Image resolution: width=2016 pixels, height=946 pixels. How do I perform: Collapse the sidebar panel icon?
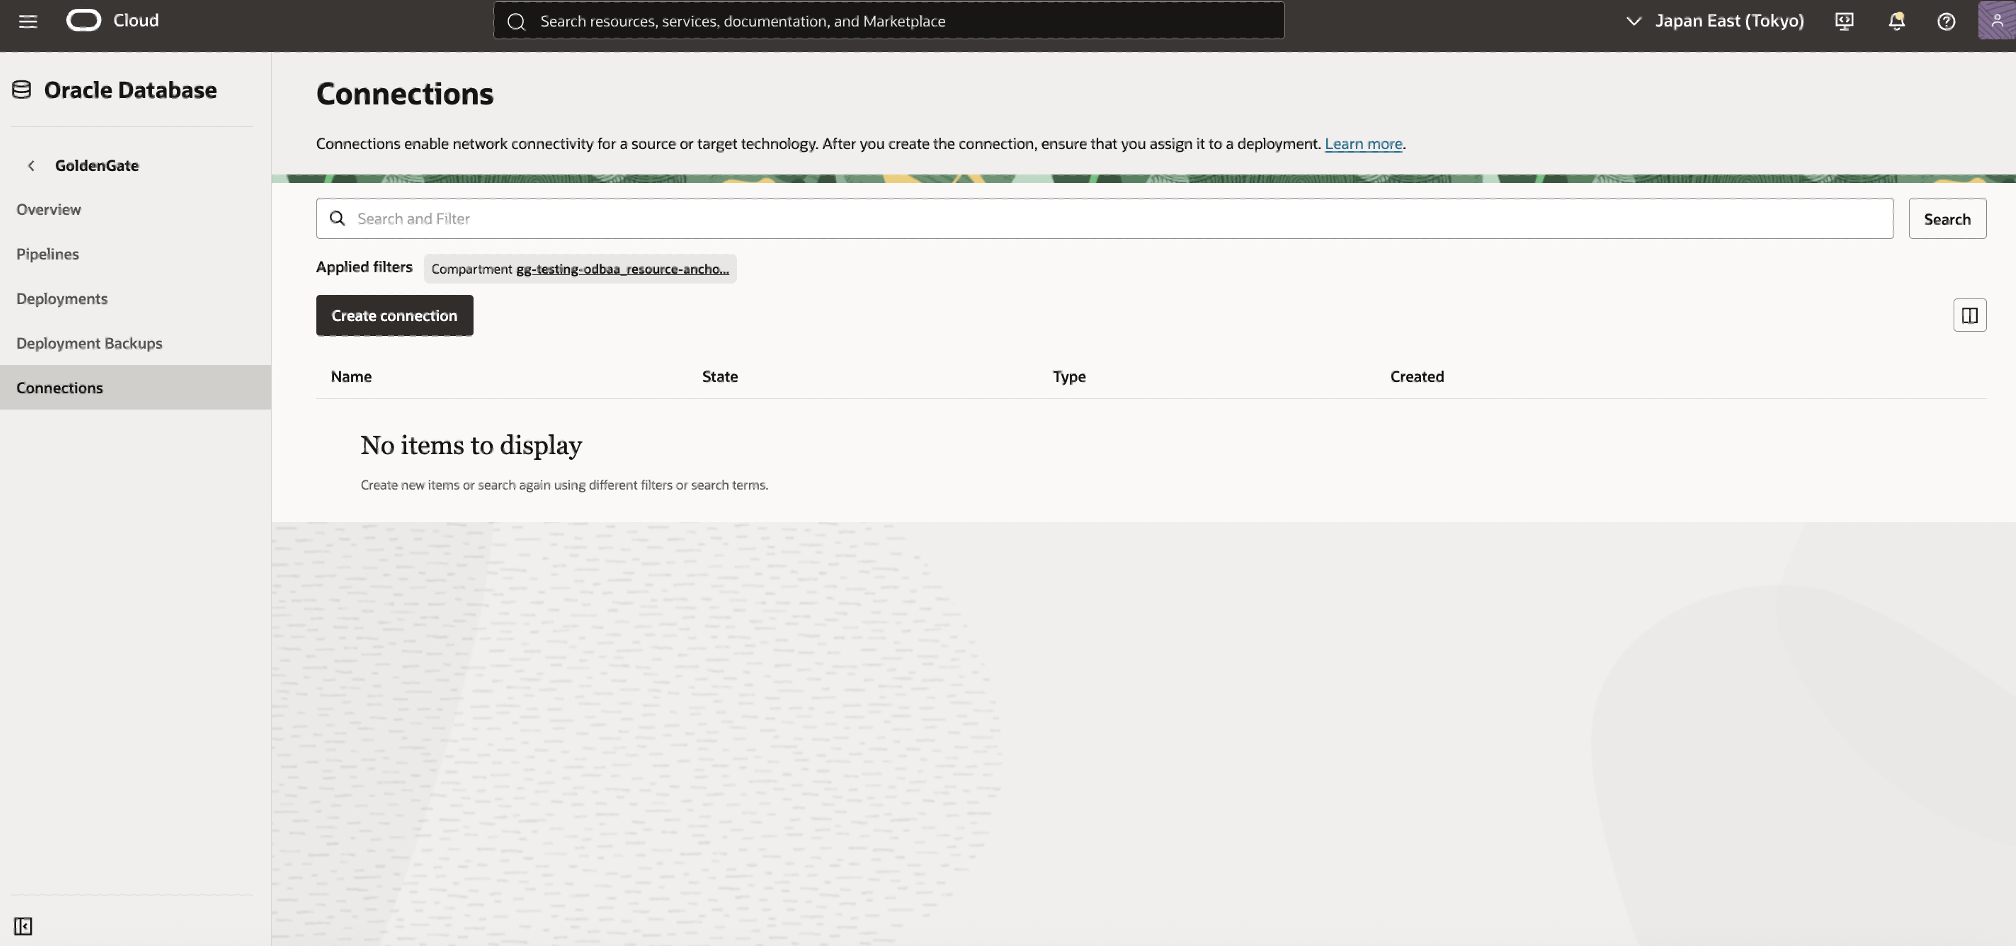pyautogui.click(x=23, y=926)
